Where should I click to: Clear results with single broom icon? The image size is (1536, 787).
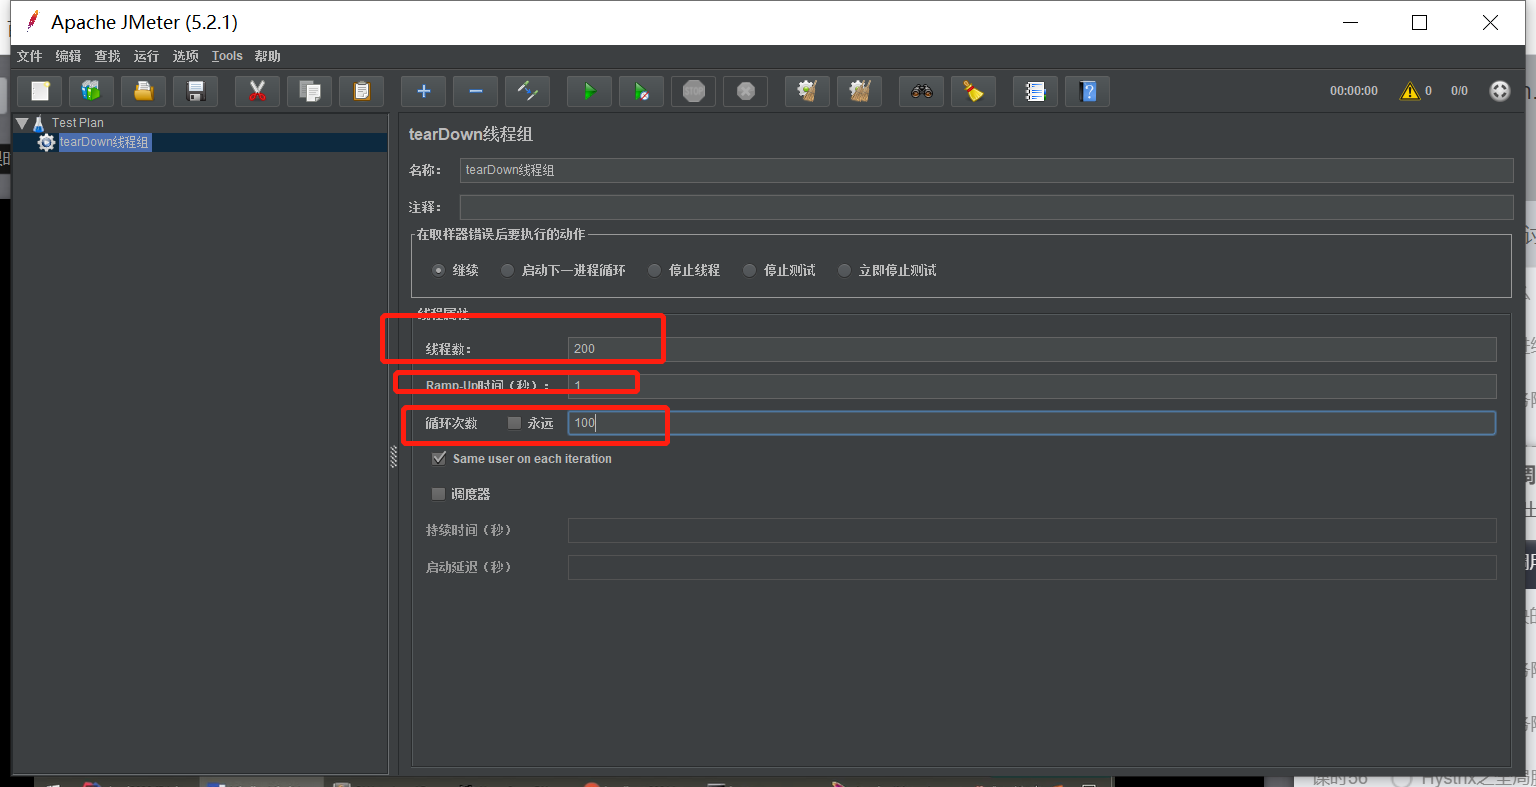(808, 91)
